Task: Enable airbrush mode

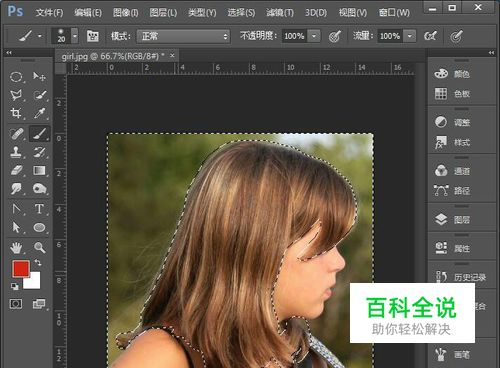Action: [430, 36]
